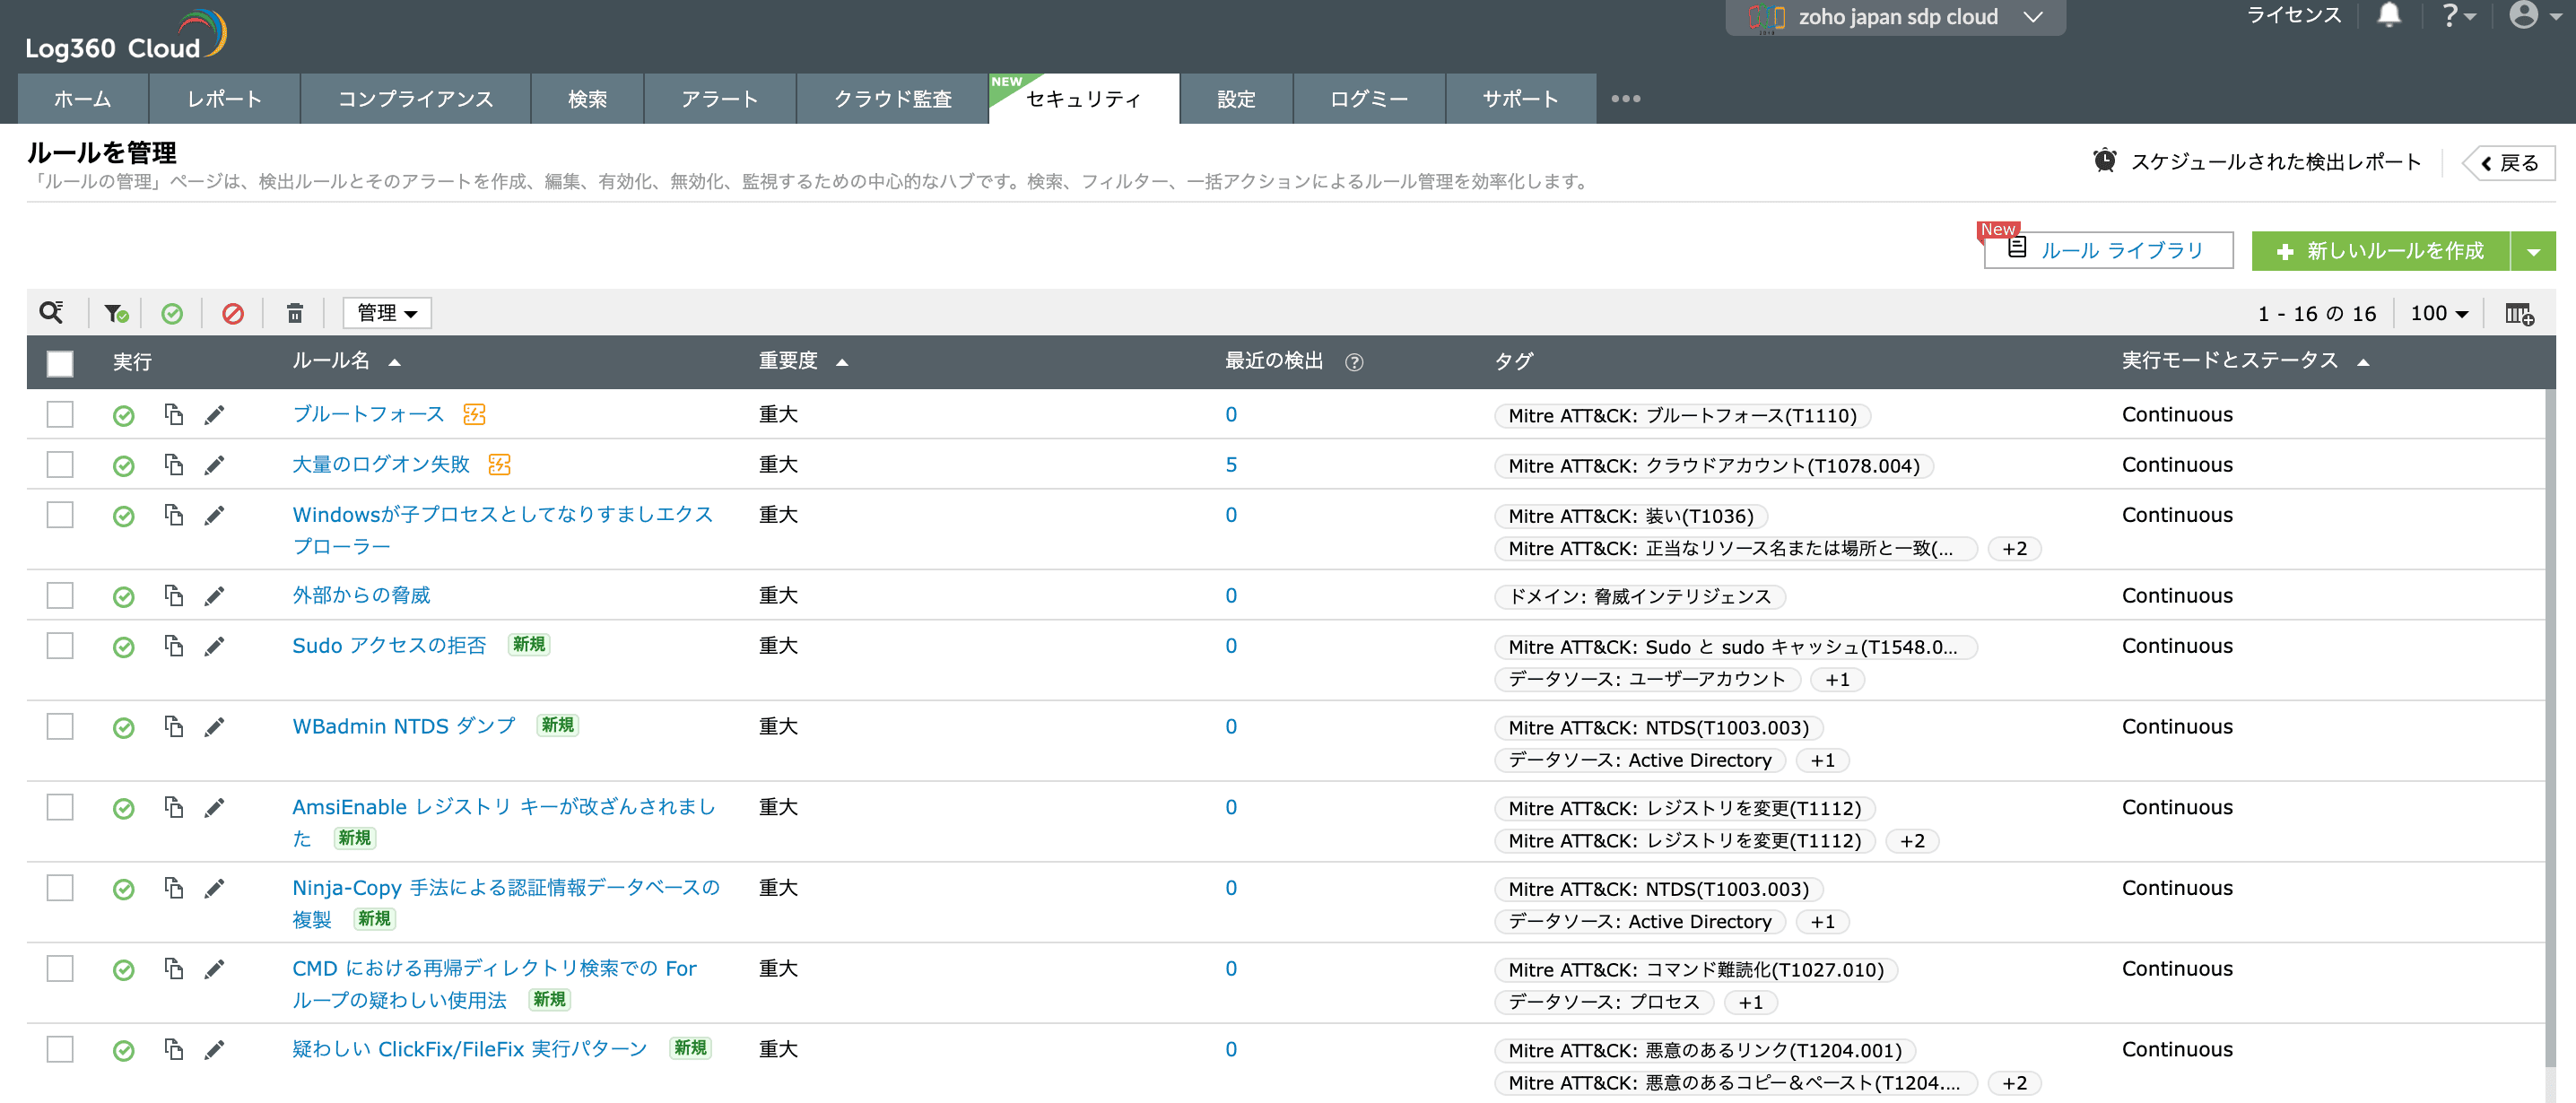The image size is (2576, 1103).
Task: Copy the 大量のログオン失敗 rule
Action: [174, 464]
